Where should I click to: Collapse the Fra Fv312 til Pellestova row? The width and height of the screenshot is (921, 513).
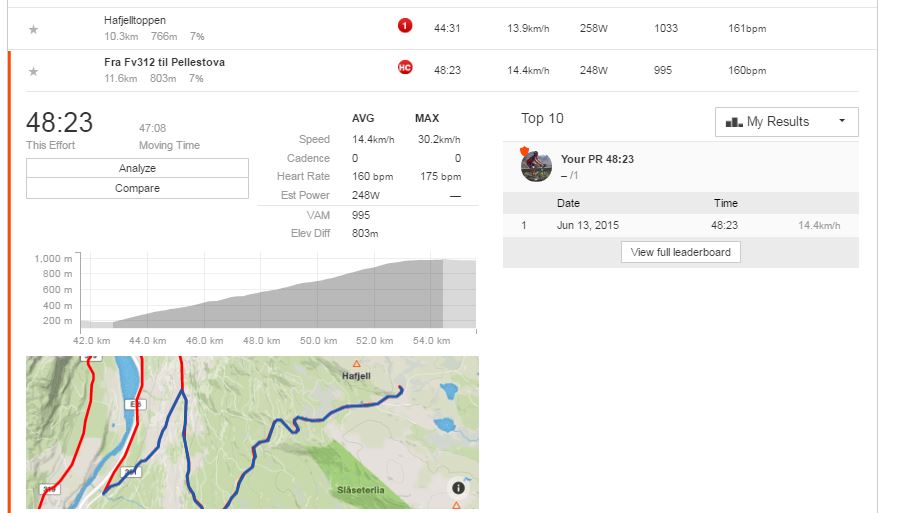coord(442,71)
